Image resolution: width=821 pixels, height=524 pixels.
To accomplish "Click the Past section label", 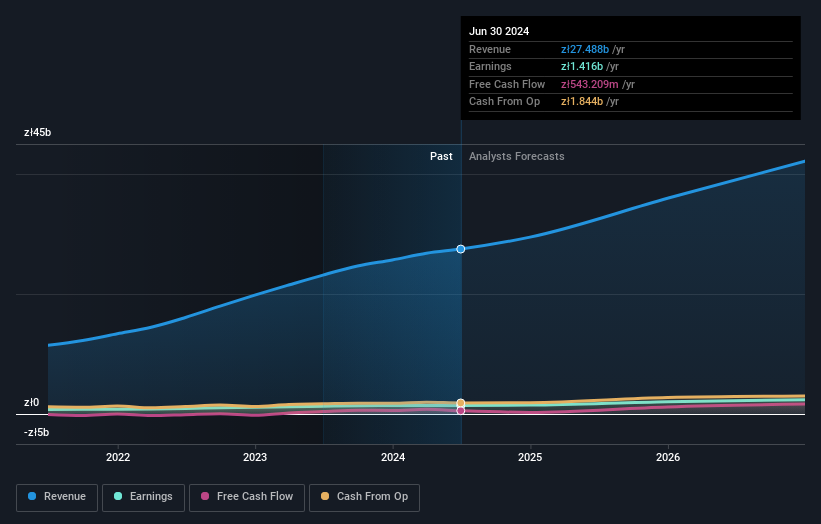I will click(x=441, y=156).
